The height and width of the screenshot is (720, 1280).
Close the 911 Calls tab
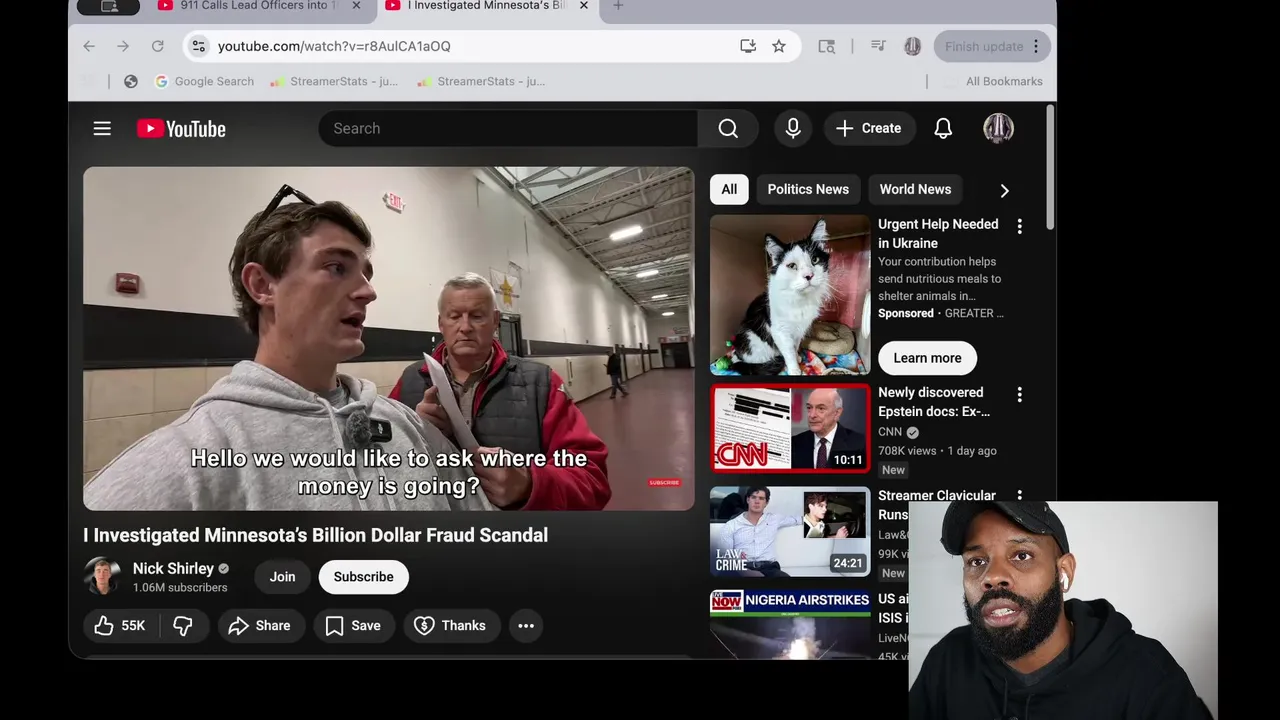[x=356, y=6]
